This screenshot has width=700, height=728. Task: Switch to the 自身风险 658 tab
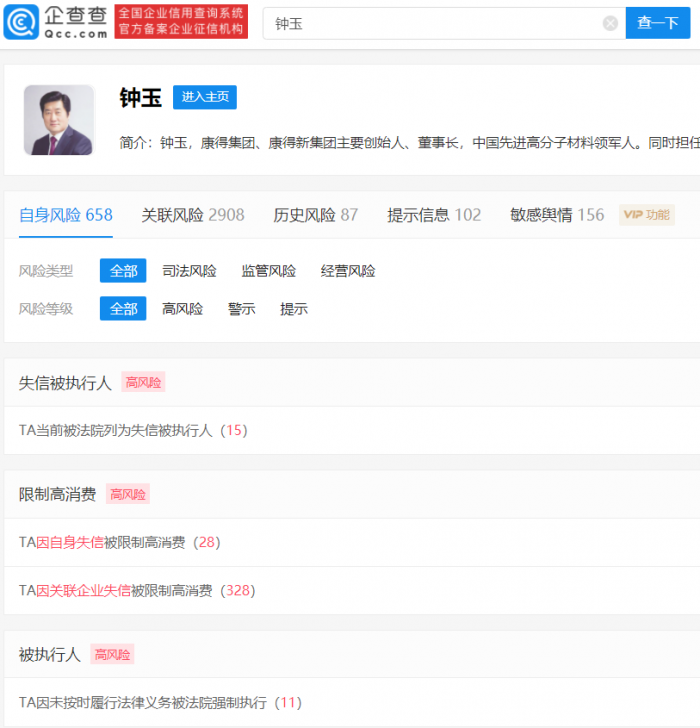click(66, 215)
